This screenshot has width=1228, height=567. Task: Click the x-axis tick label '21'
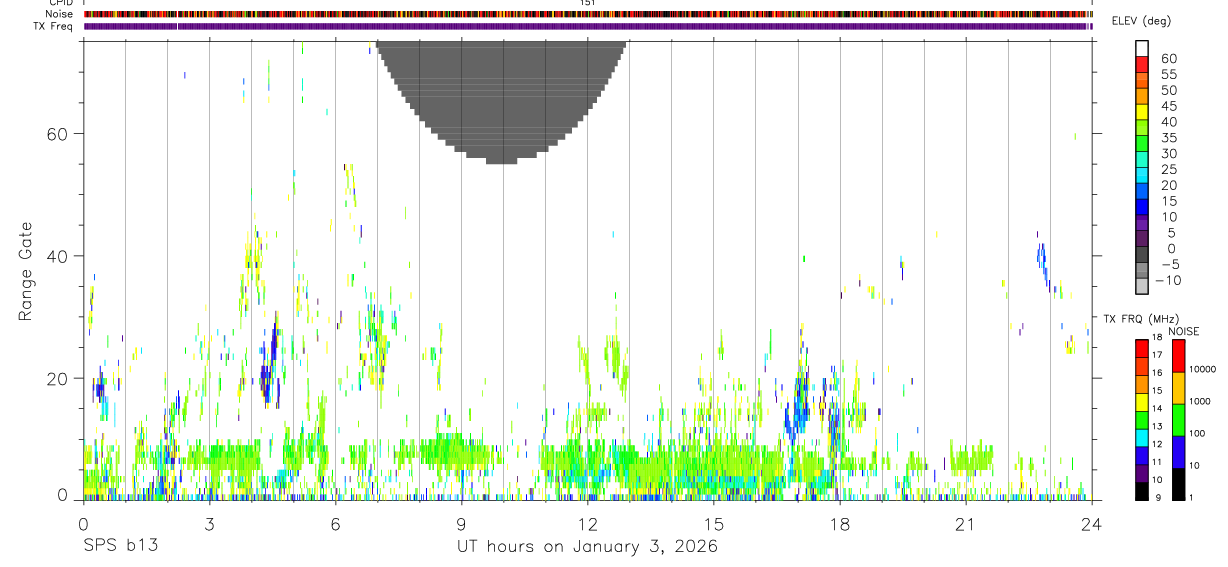coord(965,523)
